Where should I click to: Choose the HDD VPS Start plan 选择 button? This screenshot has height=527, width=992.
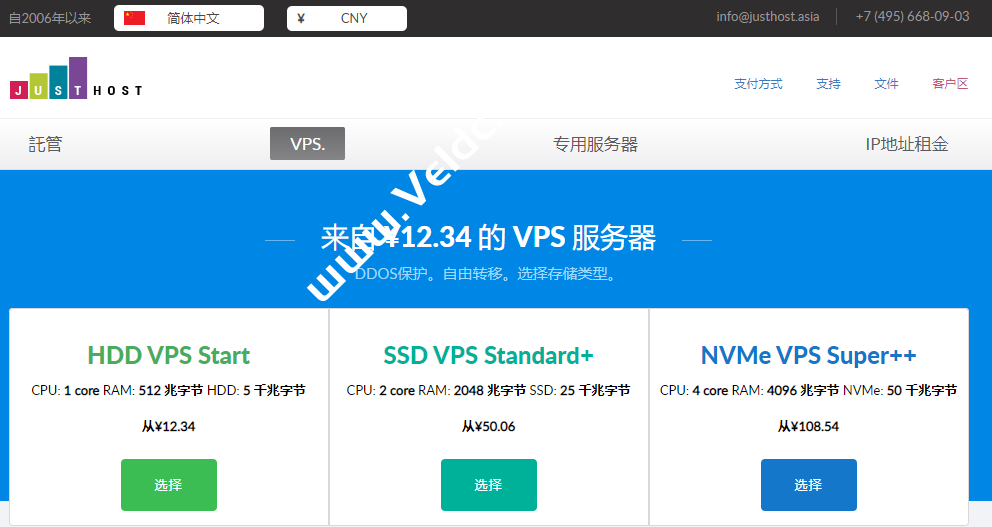pyautogui.click(x=169, y=485)
